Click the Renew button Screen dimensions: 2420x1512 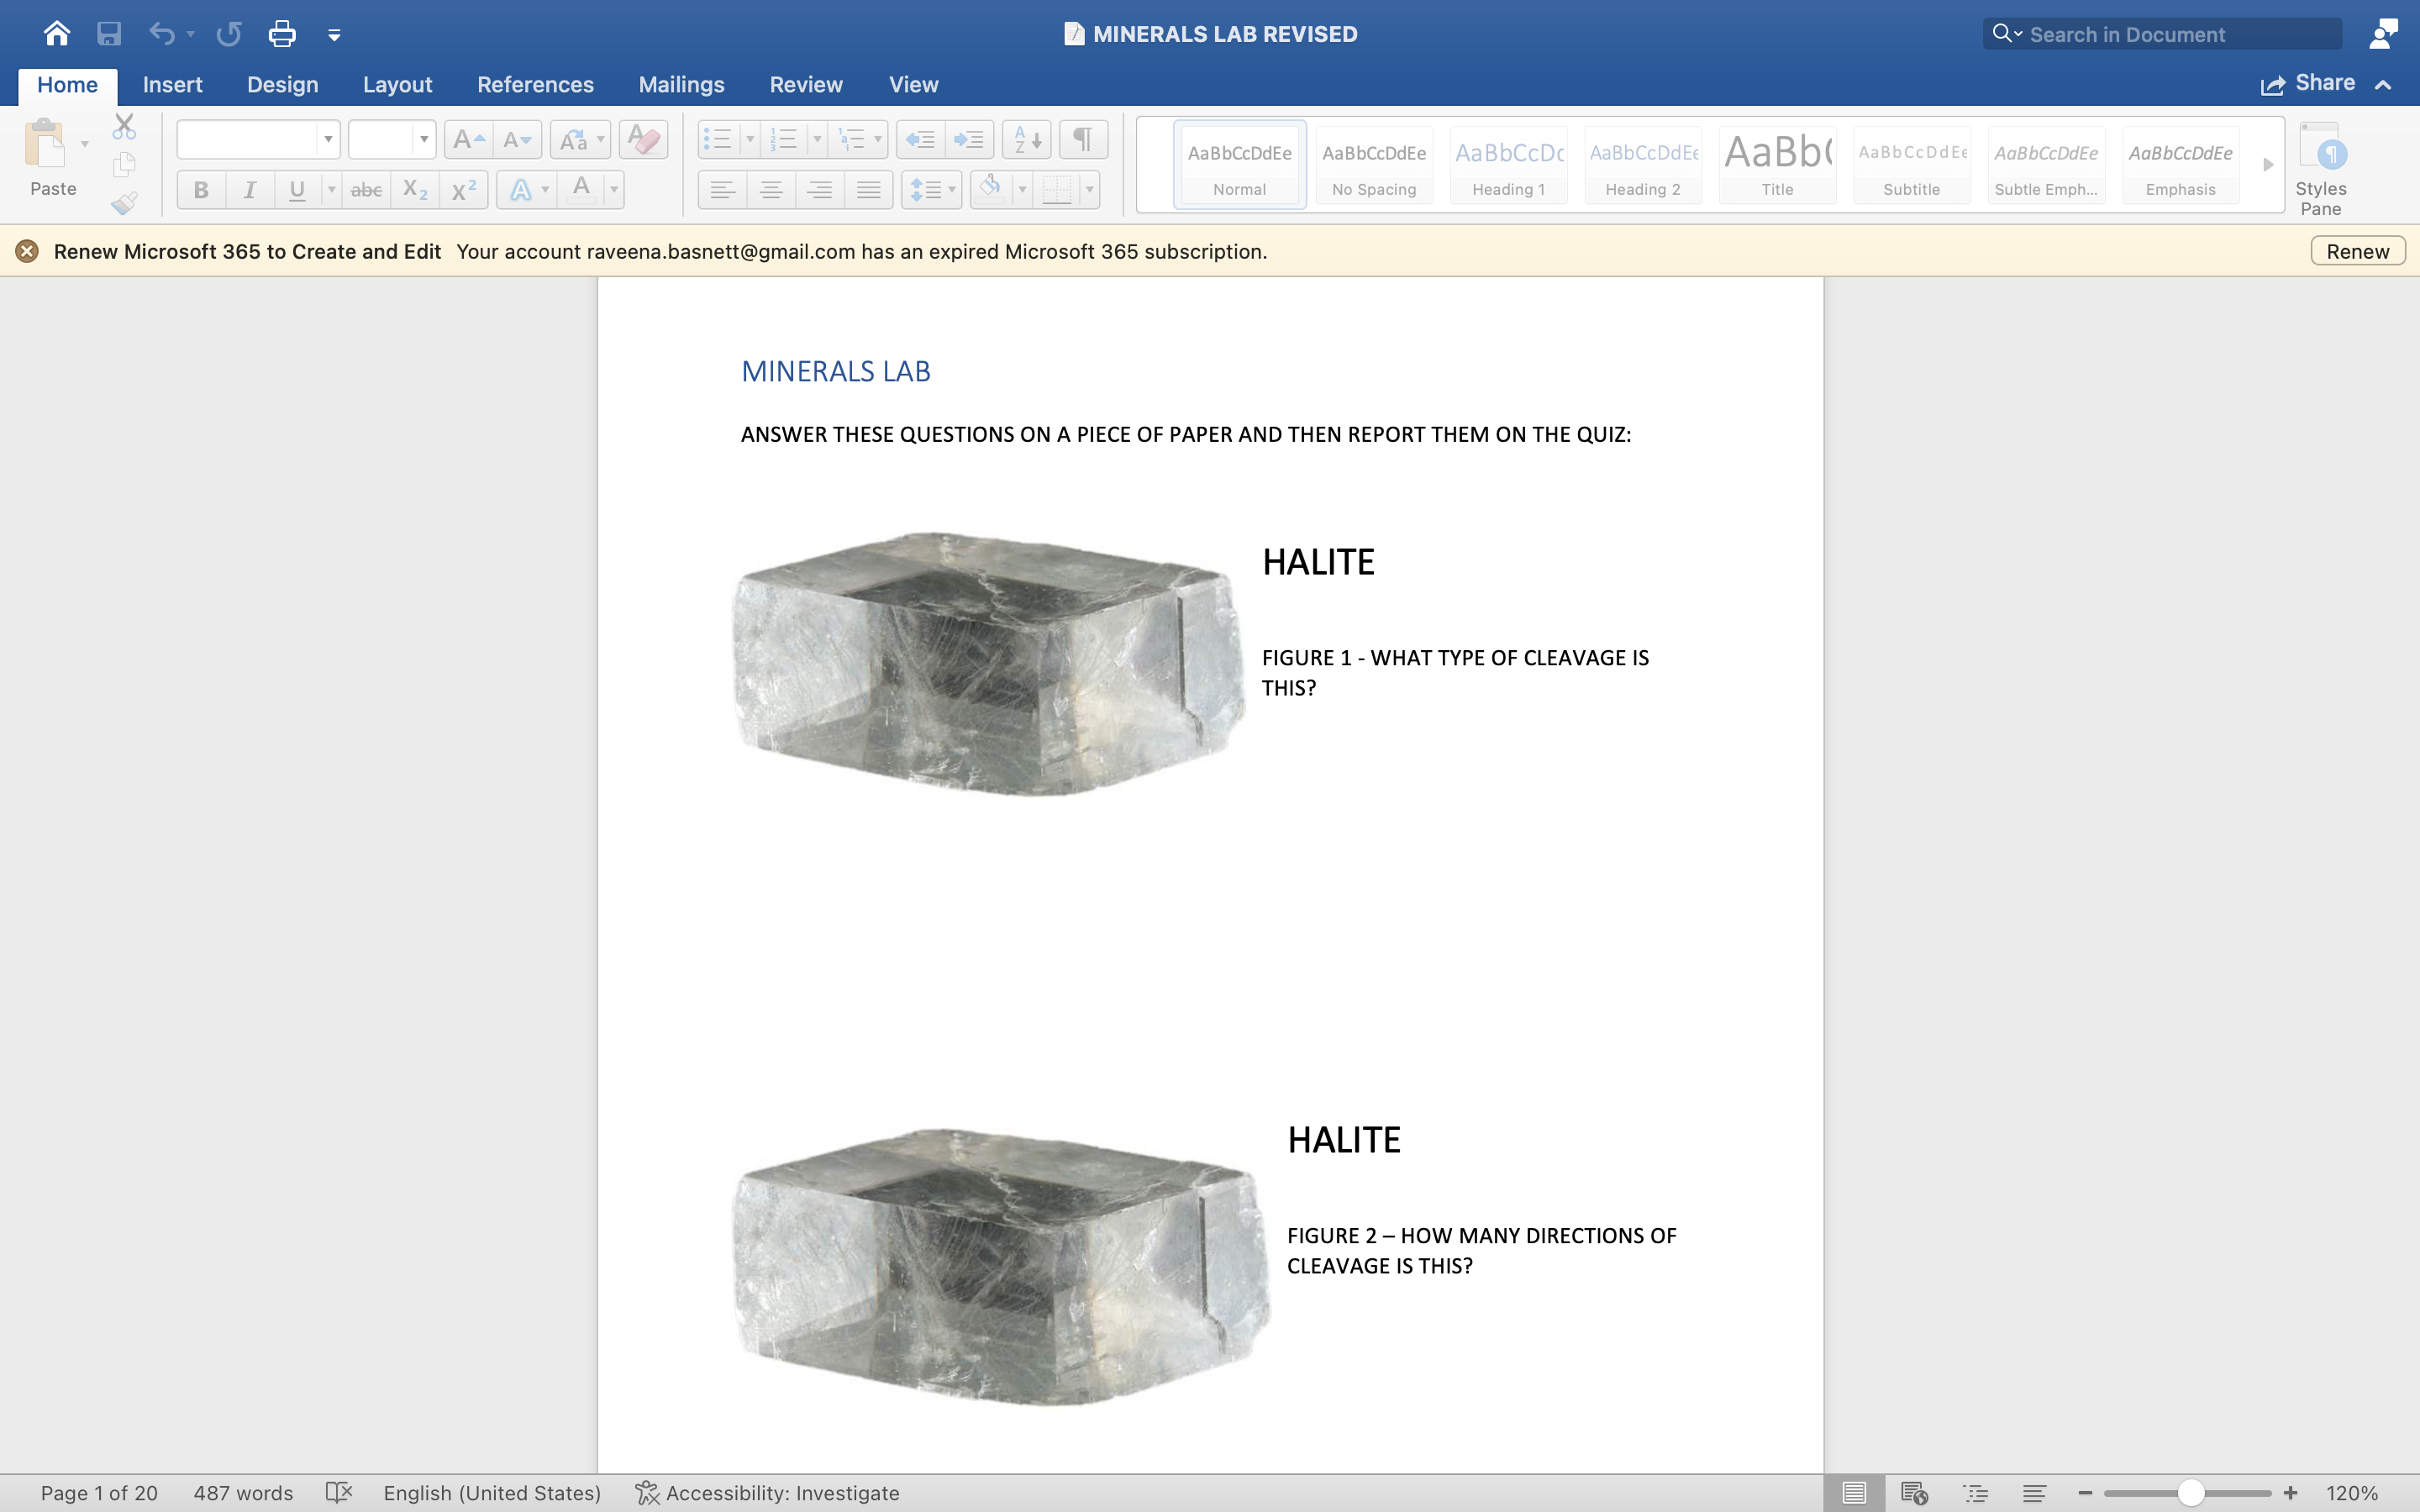click(x=2357, y=251)
